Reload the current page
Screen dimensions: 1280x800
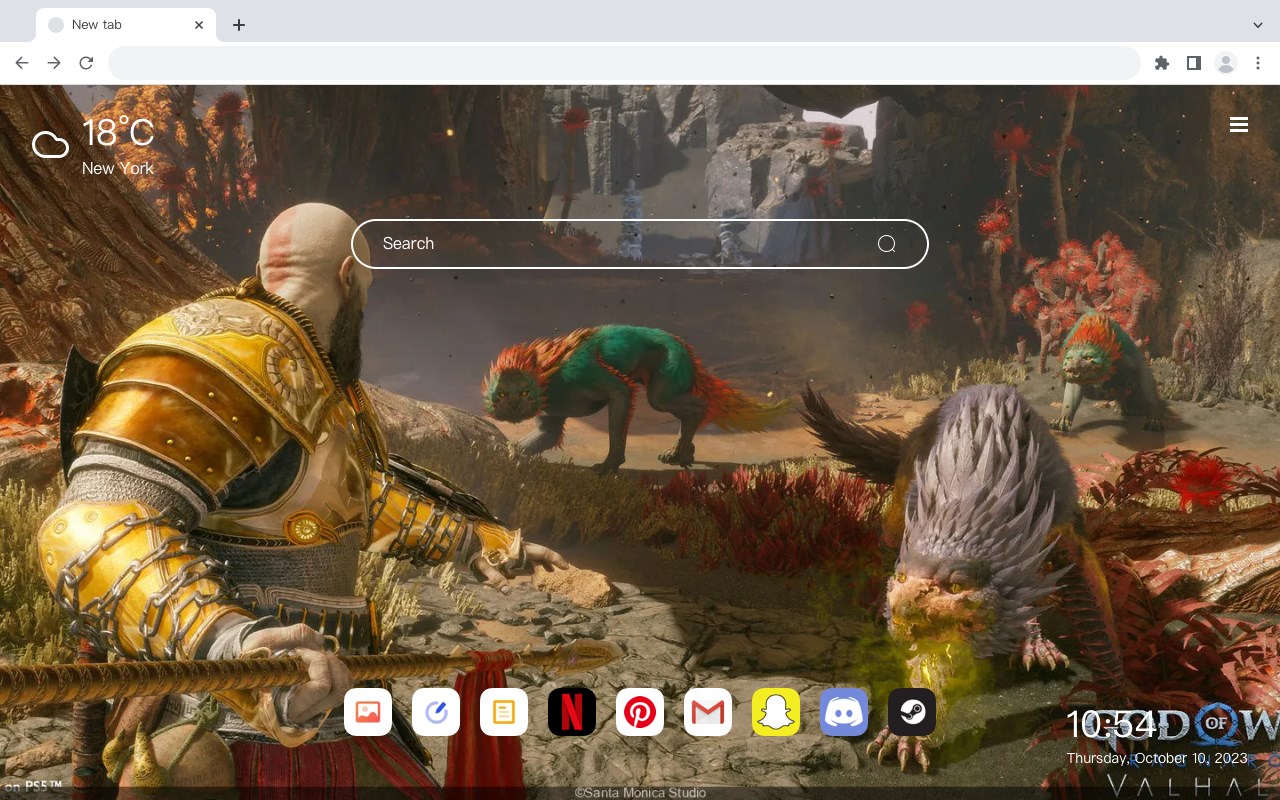(86, 63)
